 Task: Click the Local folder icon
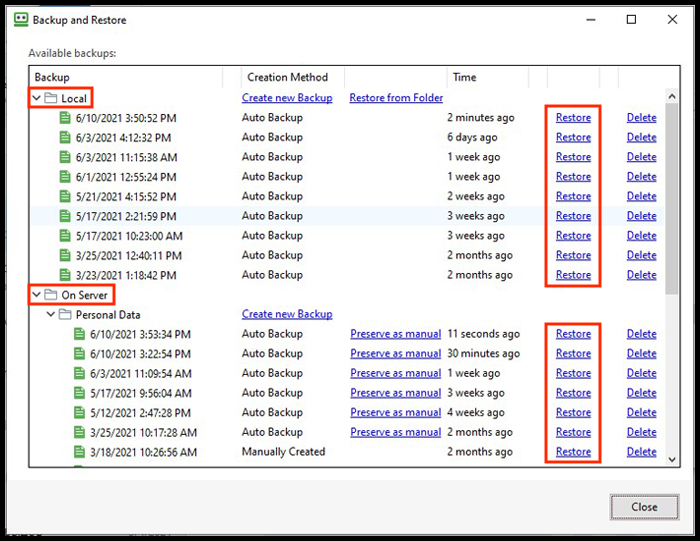click(x=51, y=98)
